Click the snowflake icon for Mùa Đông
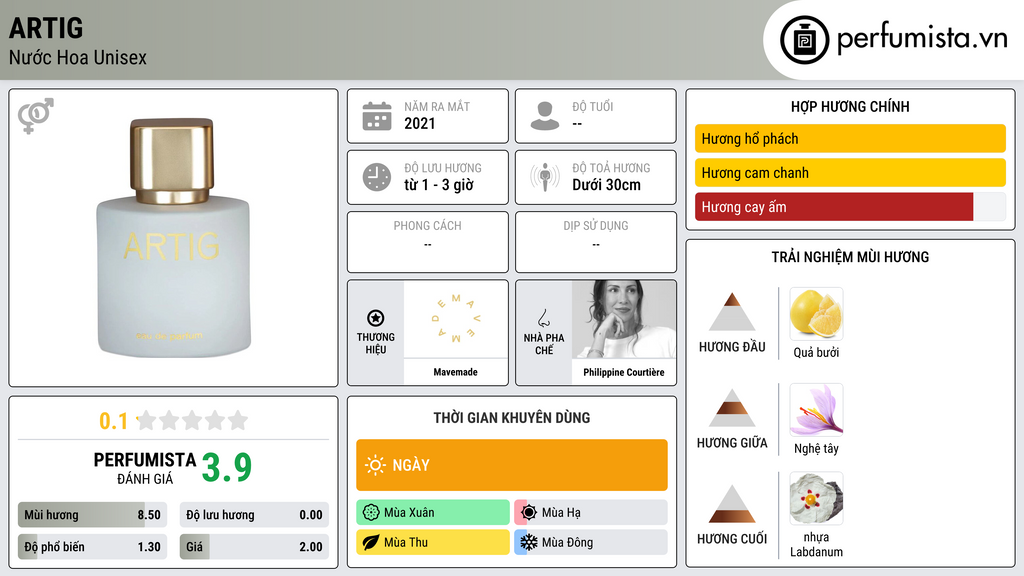The image size is (1024, 576). (x=529, y=542)
